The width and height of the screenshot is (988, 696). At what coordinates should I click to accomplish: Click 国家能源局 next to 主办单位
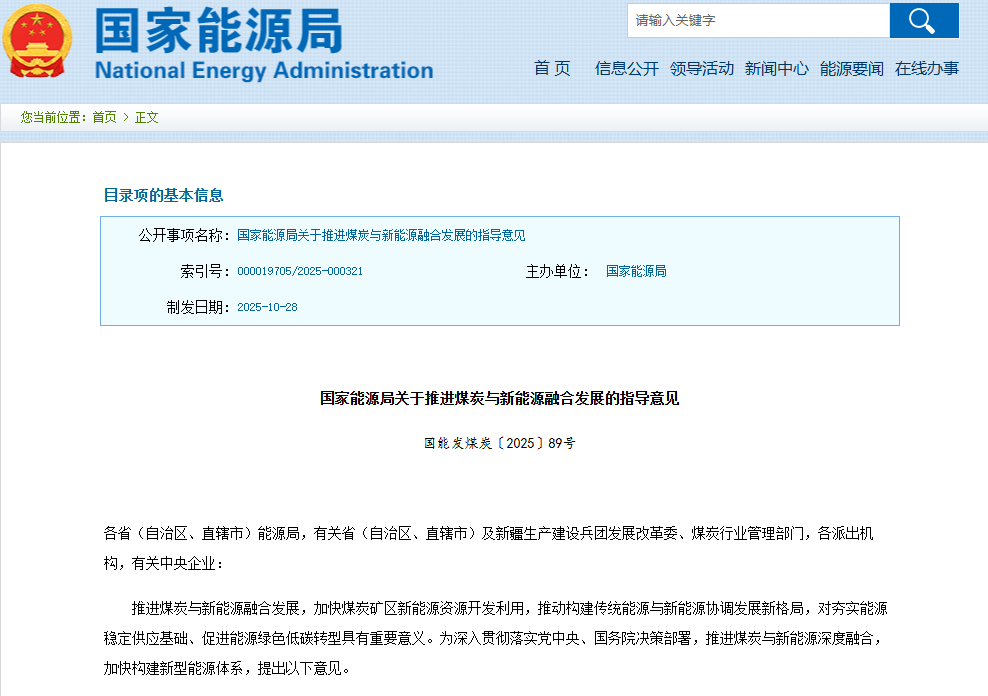point(636,271)
